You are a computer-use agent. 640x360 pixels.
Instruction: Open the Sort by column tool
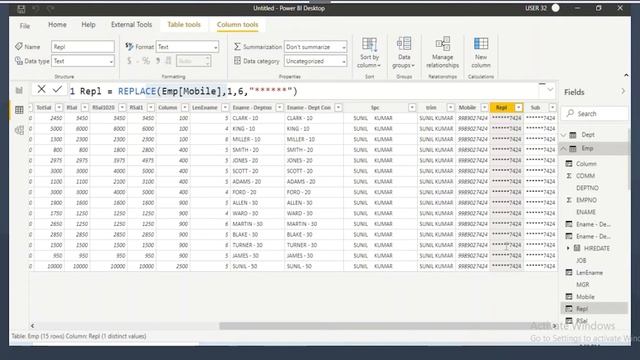pyautogui.click(x=369, y=53)
